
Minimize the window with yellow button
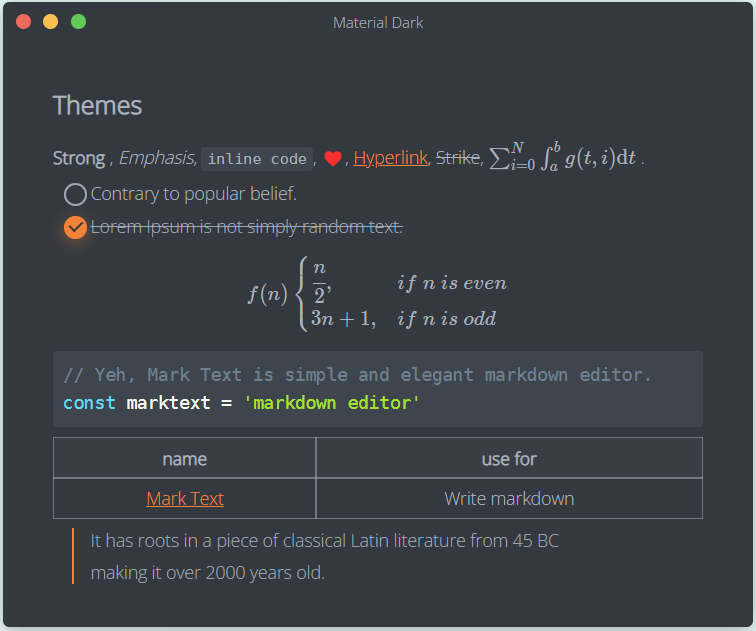(51, 22)
